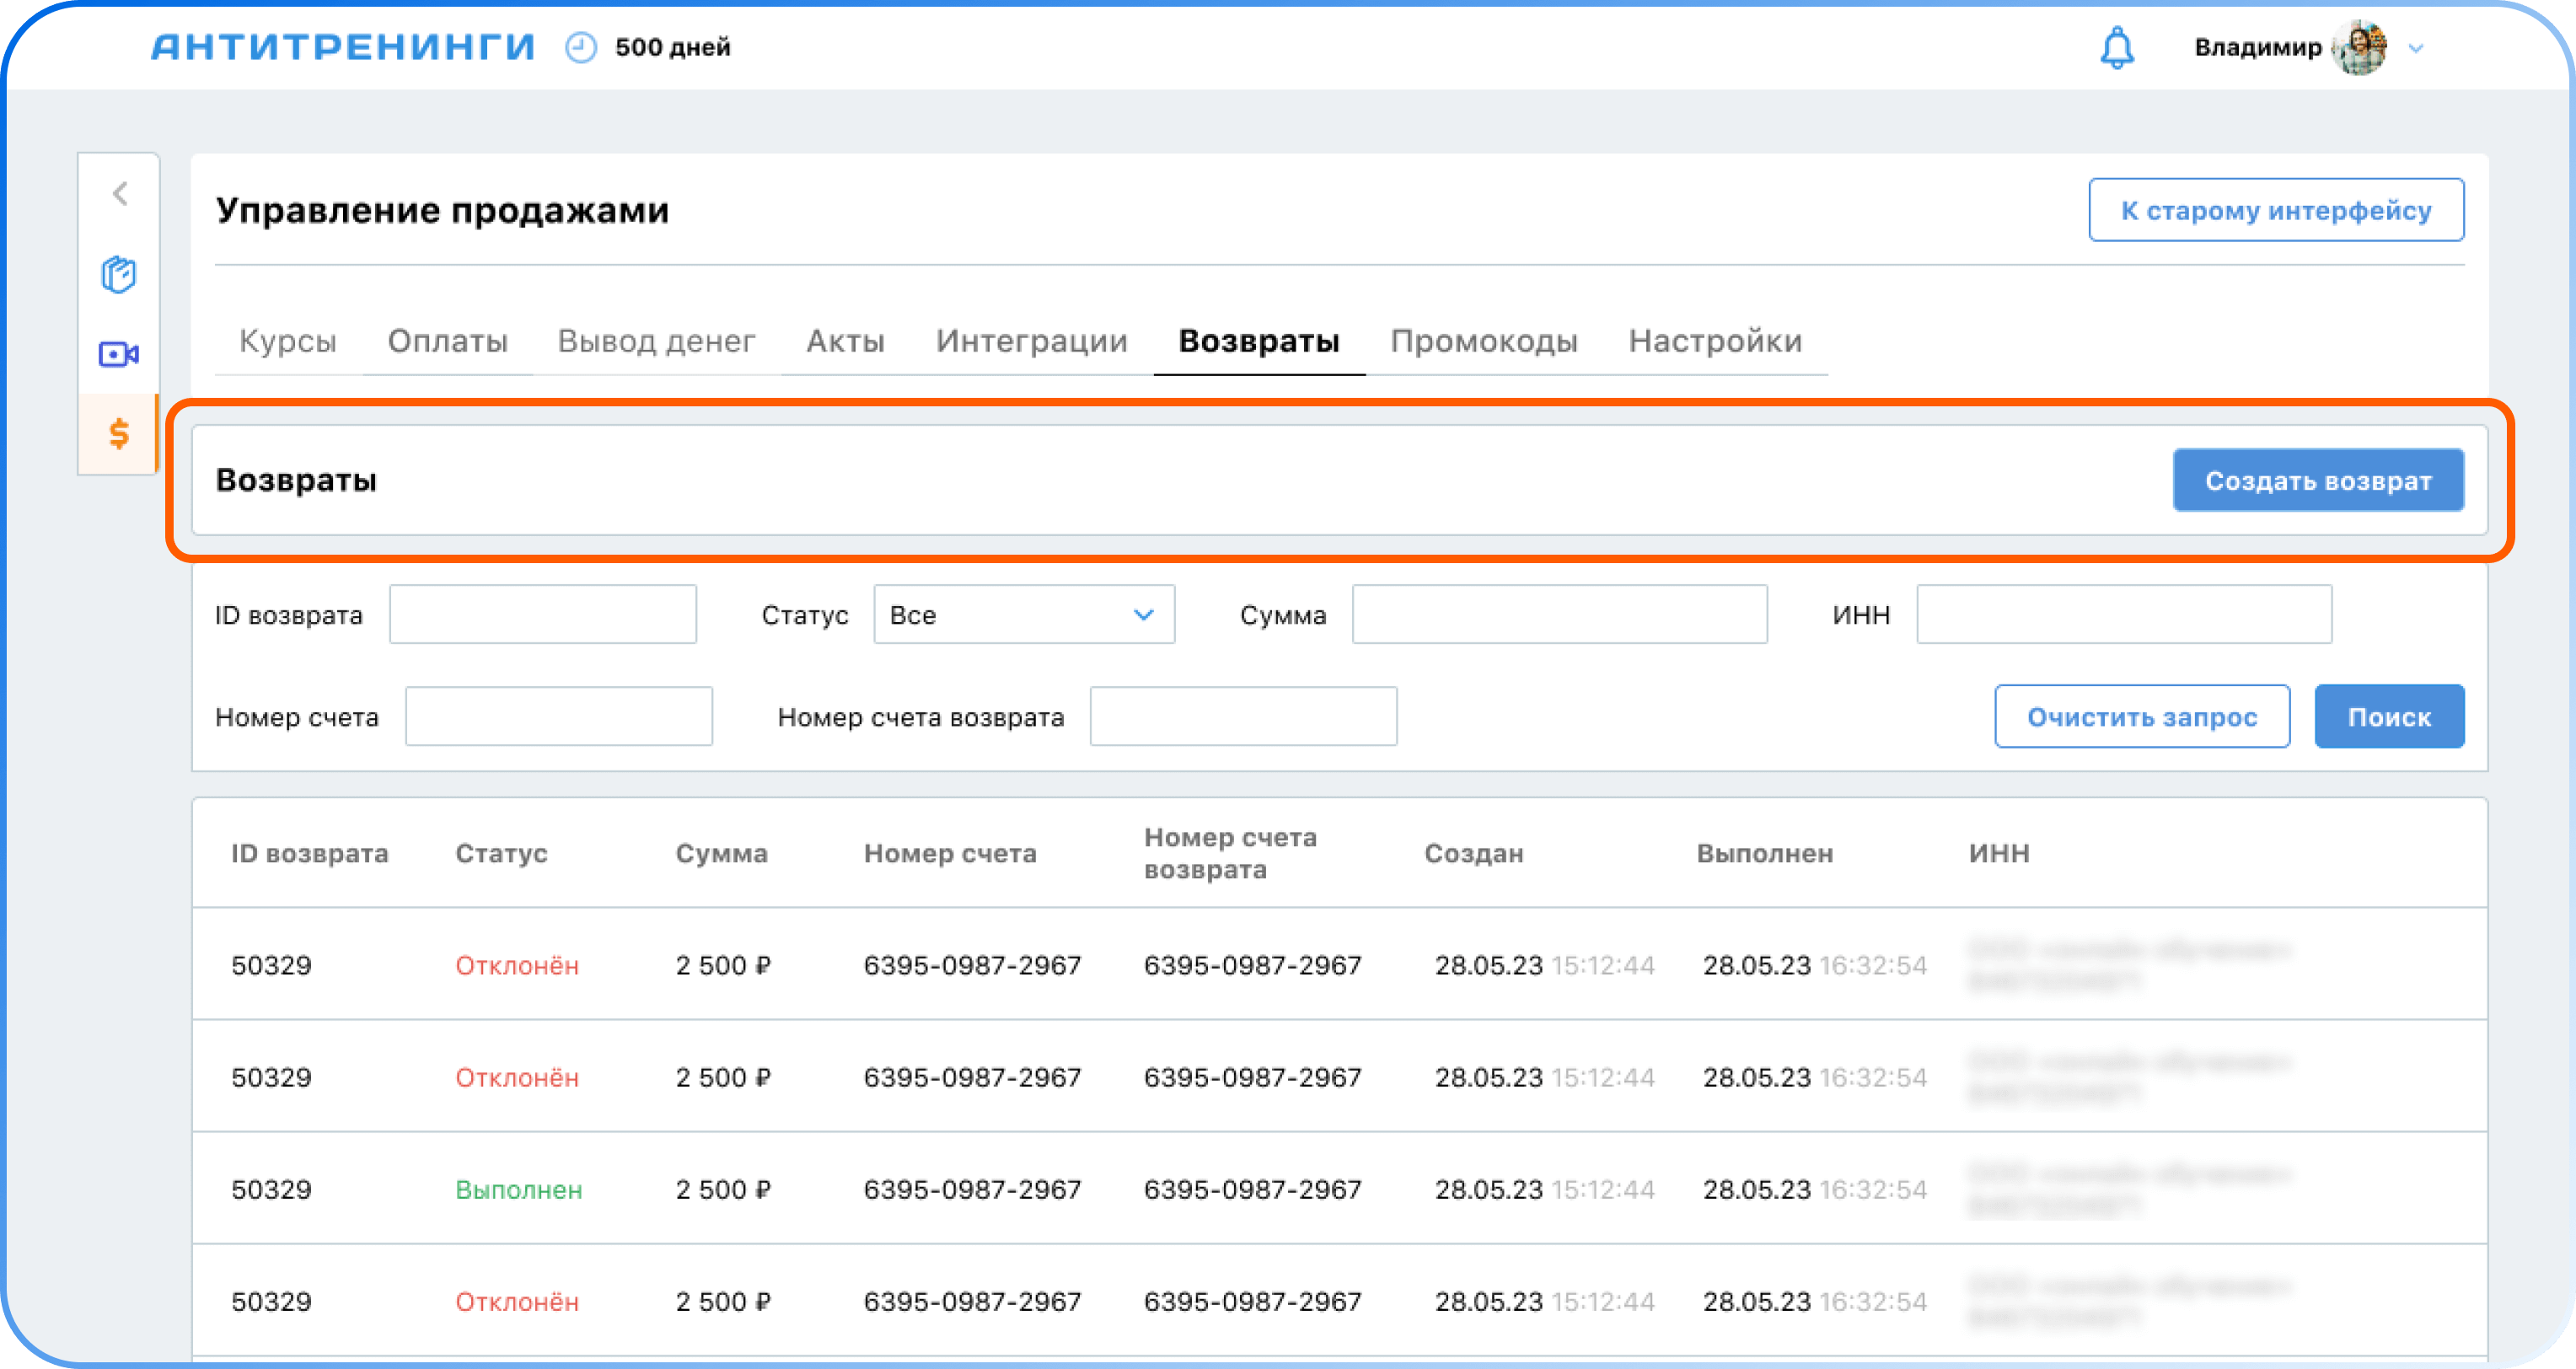Click into the ИНН filter field

2123,614
